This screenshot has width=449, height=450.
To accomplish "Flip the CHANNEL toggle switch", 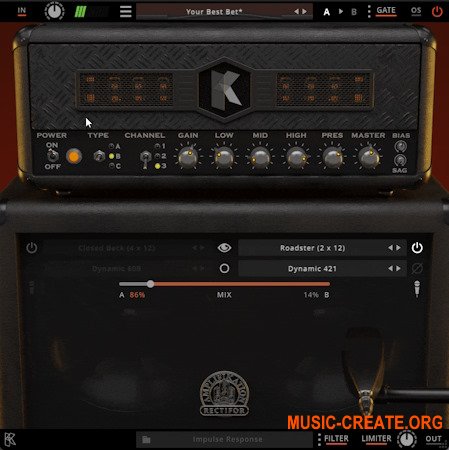I will 145,158.
